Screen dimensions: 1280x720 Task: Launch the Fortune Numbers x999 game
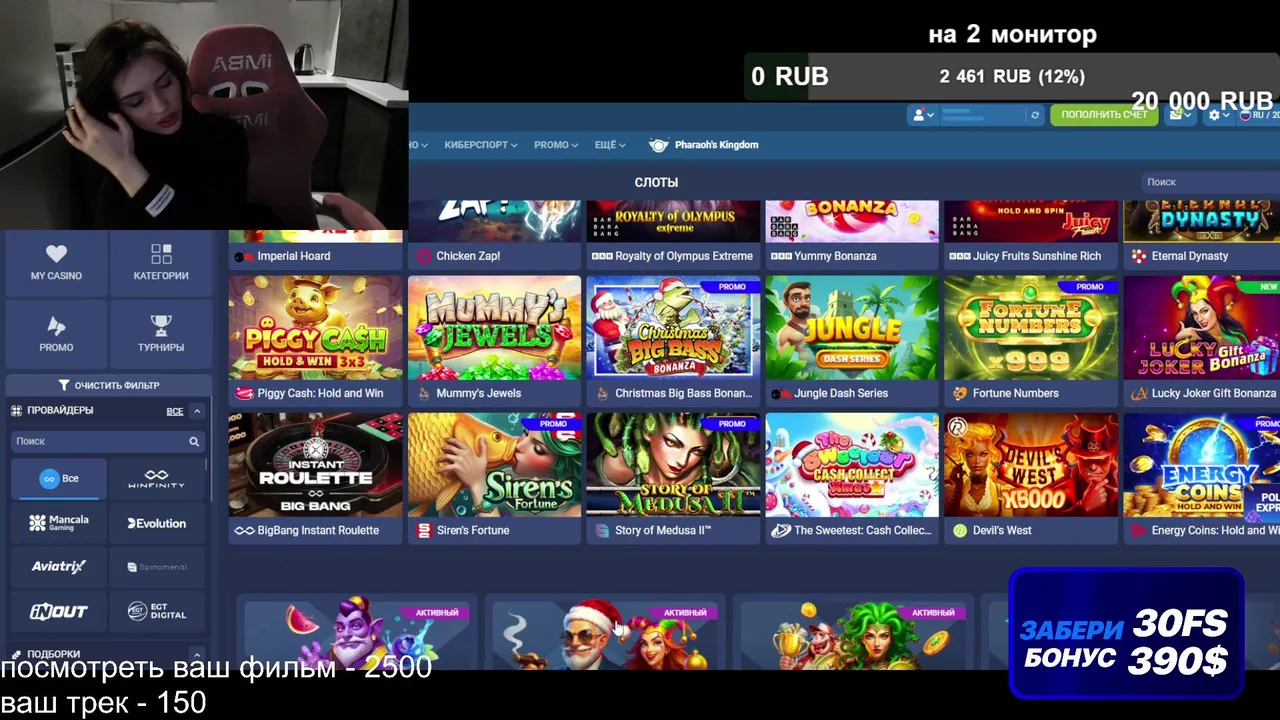(x=1031, y=328)
